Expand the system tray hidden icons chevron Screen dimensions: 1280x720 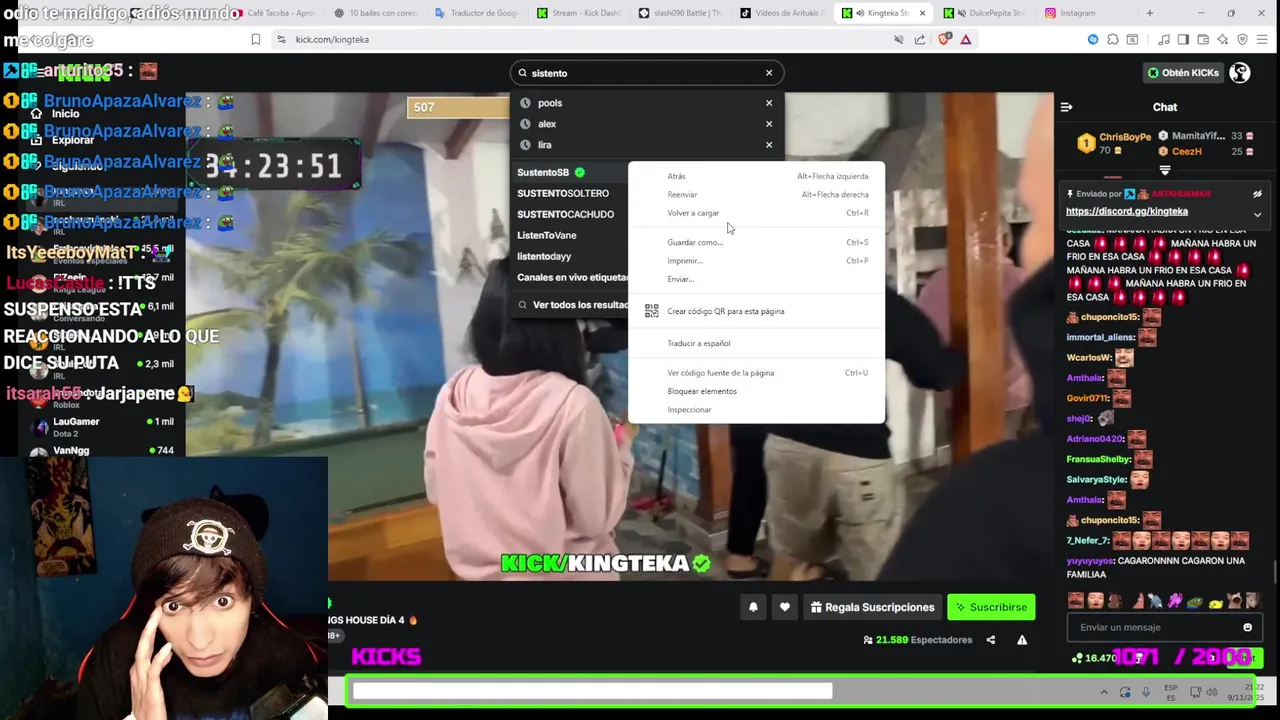click(1104, 692)
